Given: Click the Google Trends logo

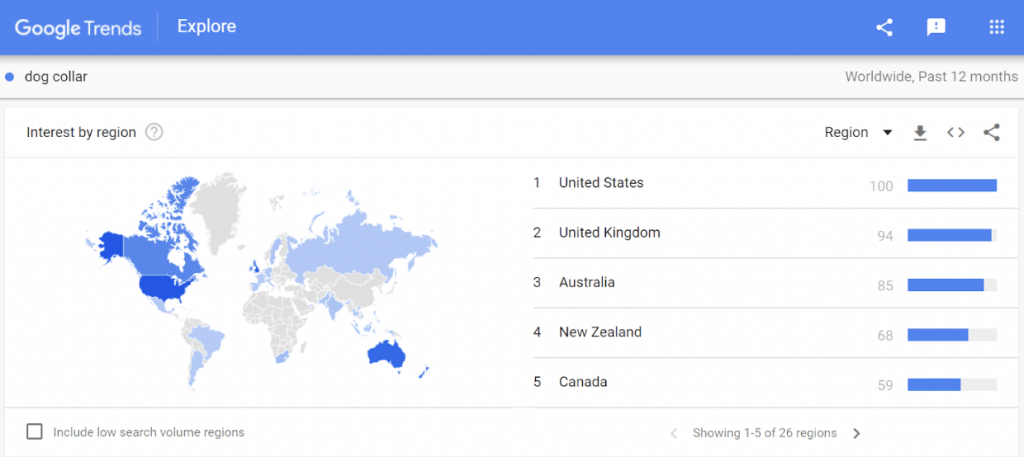Looking at the screenshot, I should pos(76,27).
